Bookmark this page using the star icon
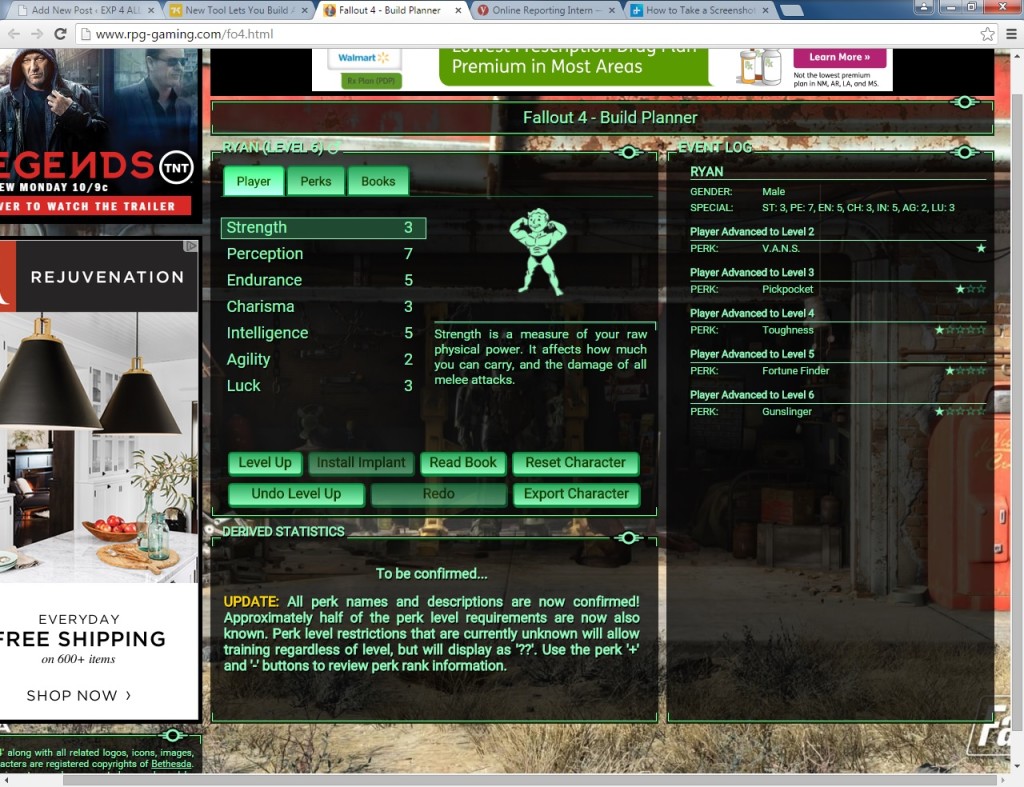 pos(987,34)
